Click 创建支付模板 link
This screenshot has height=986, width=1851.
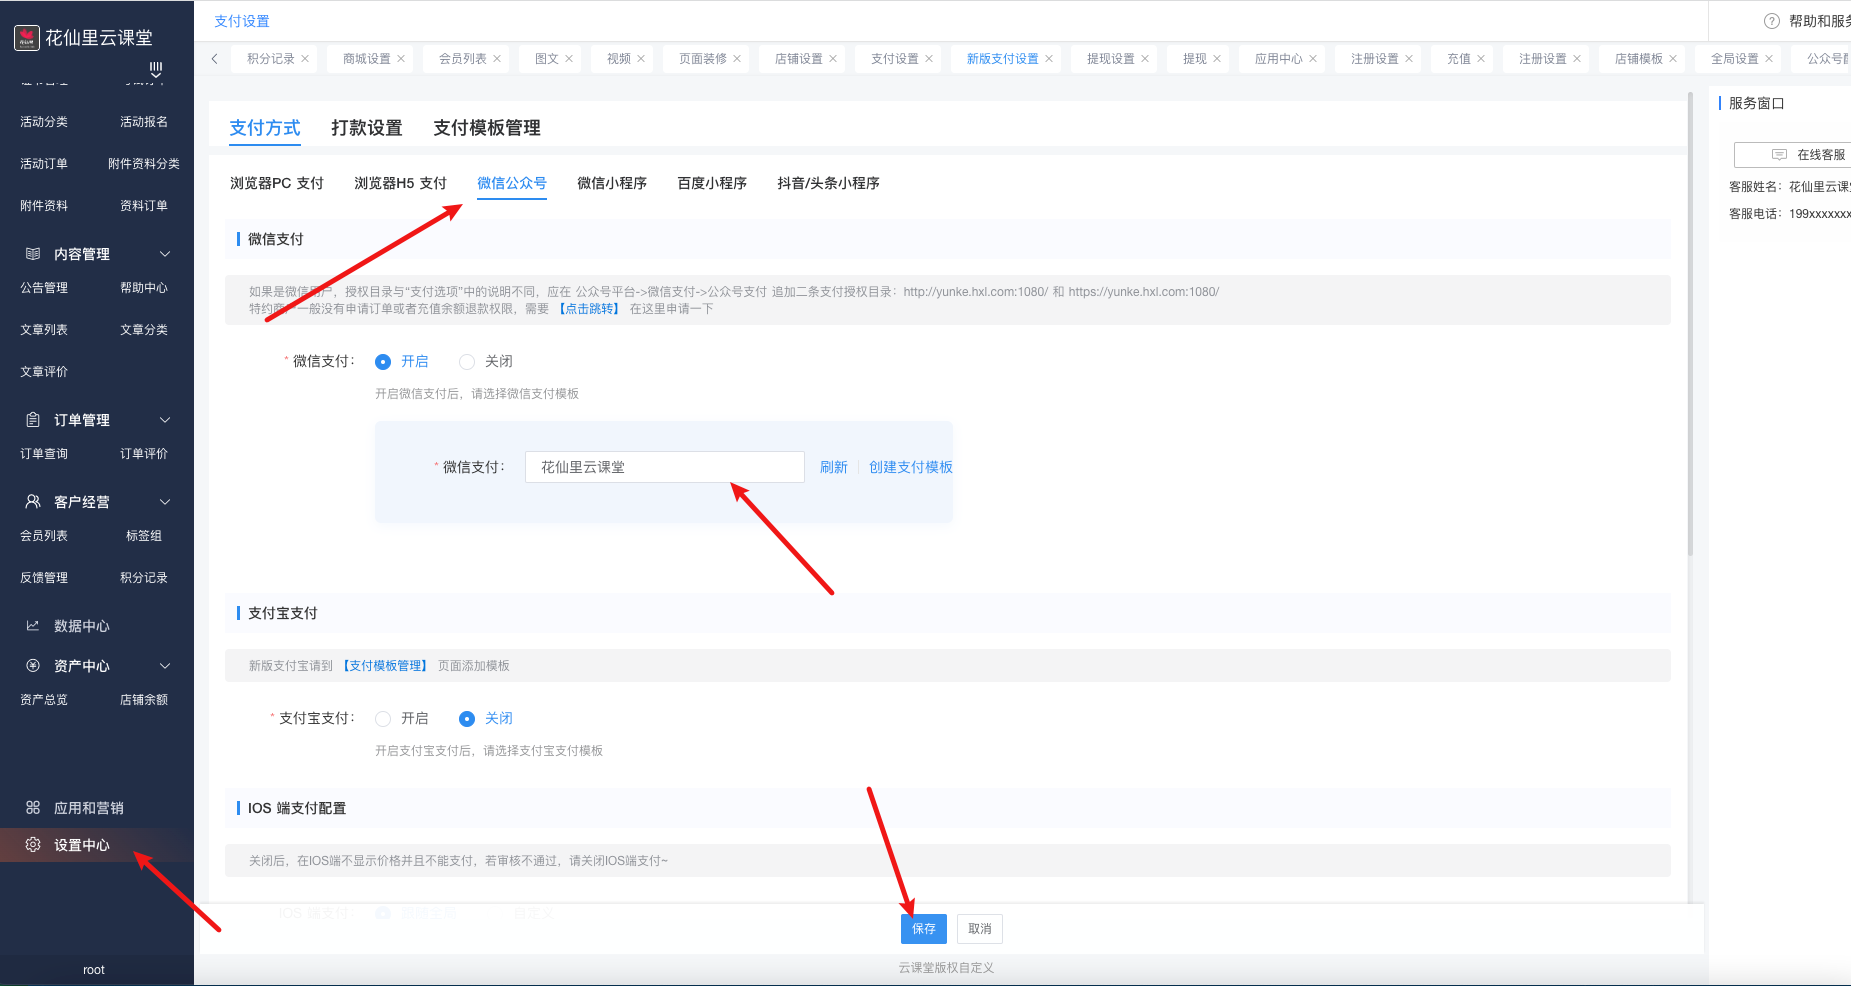(x=911, y=467)
